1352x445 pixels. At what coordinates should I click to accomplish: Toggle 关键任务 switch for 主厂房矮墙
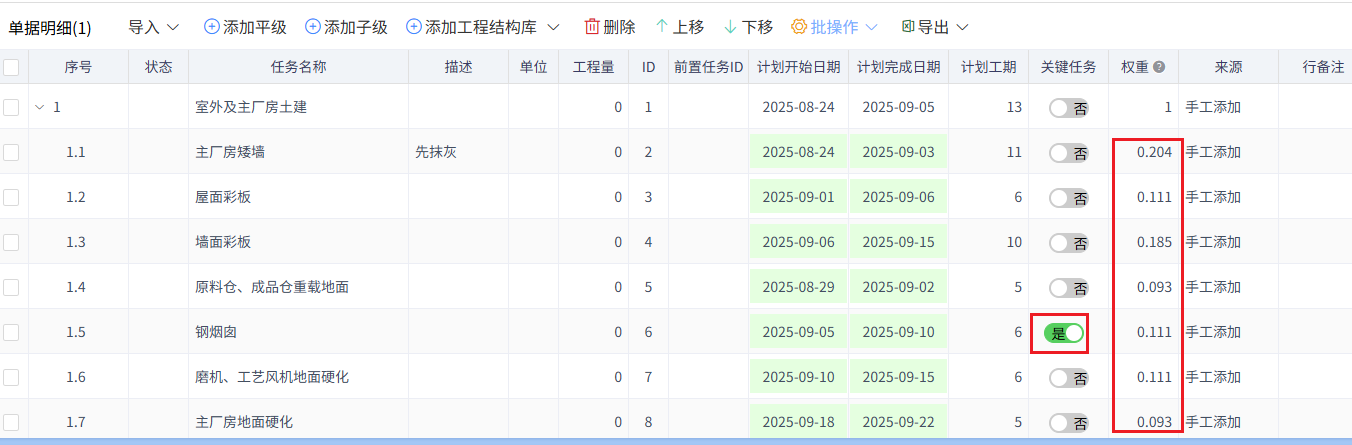pos(1069,153)
